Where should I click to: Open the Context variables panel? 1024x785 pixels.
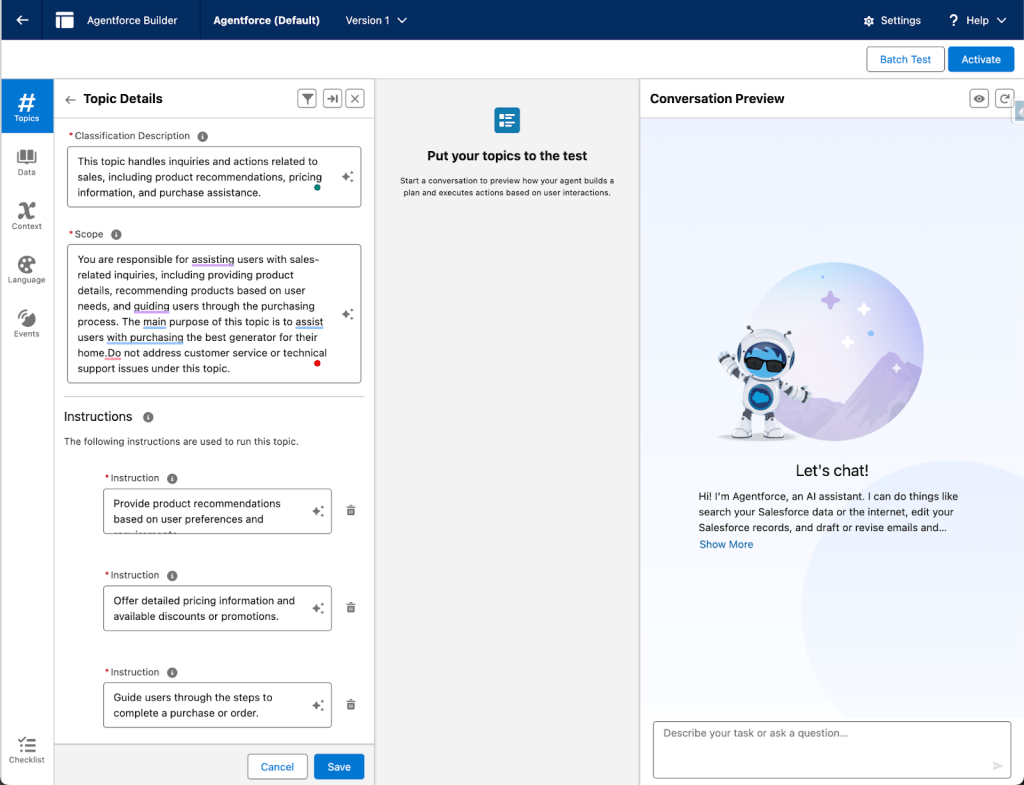click(x=27, y=215)
